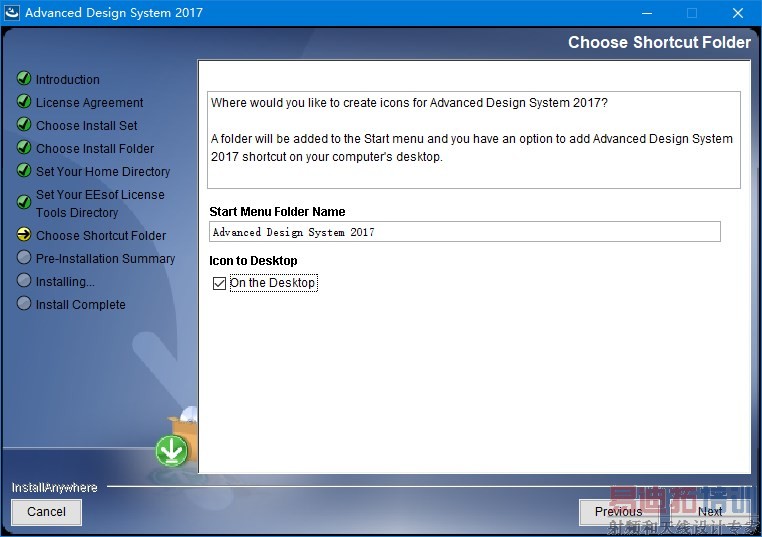Select the Set Your Home Directory step
This screenshot has height=537, width=762.
point(103,172)
